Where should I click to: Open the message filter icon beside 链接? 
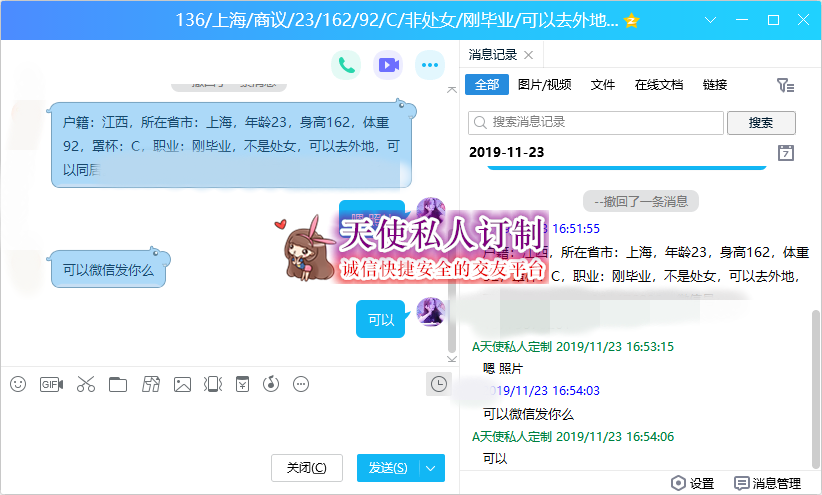click(x=785, y=86)
